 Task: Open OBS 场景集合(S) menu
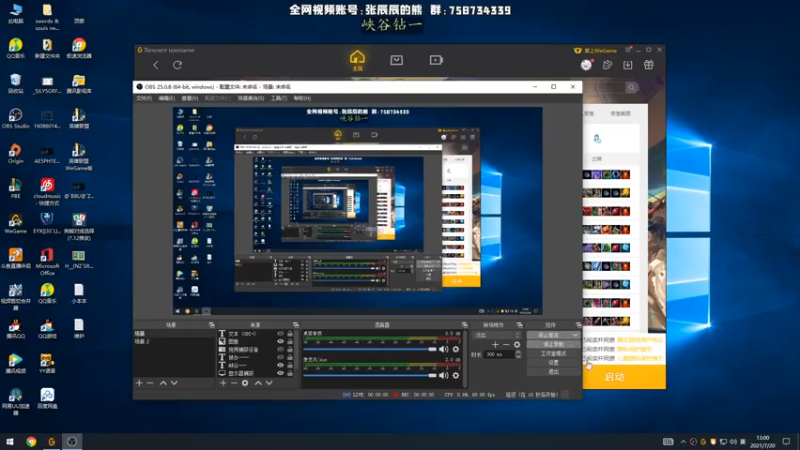pos(251,98)
